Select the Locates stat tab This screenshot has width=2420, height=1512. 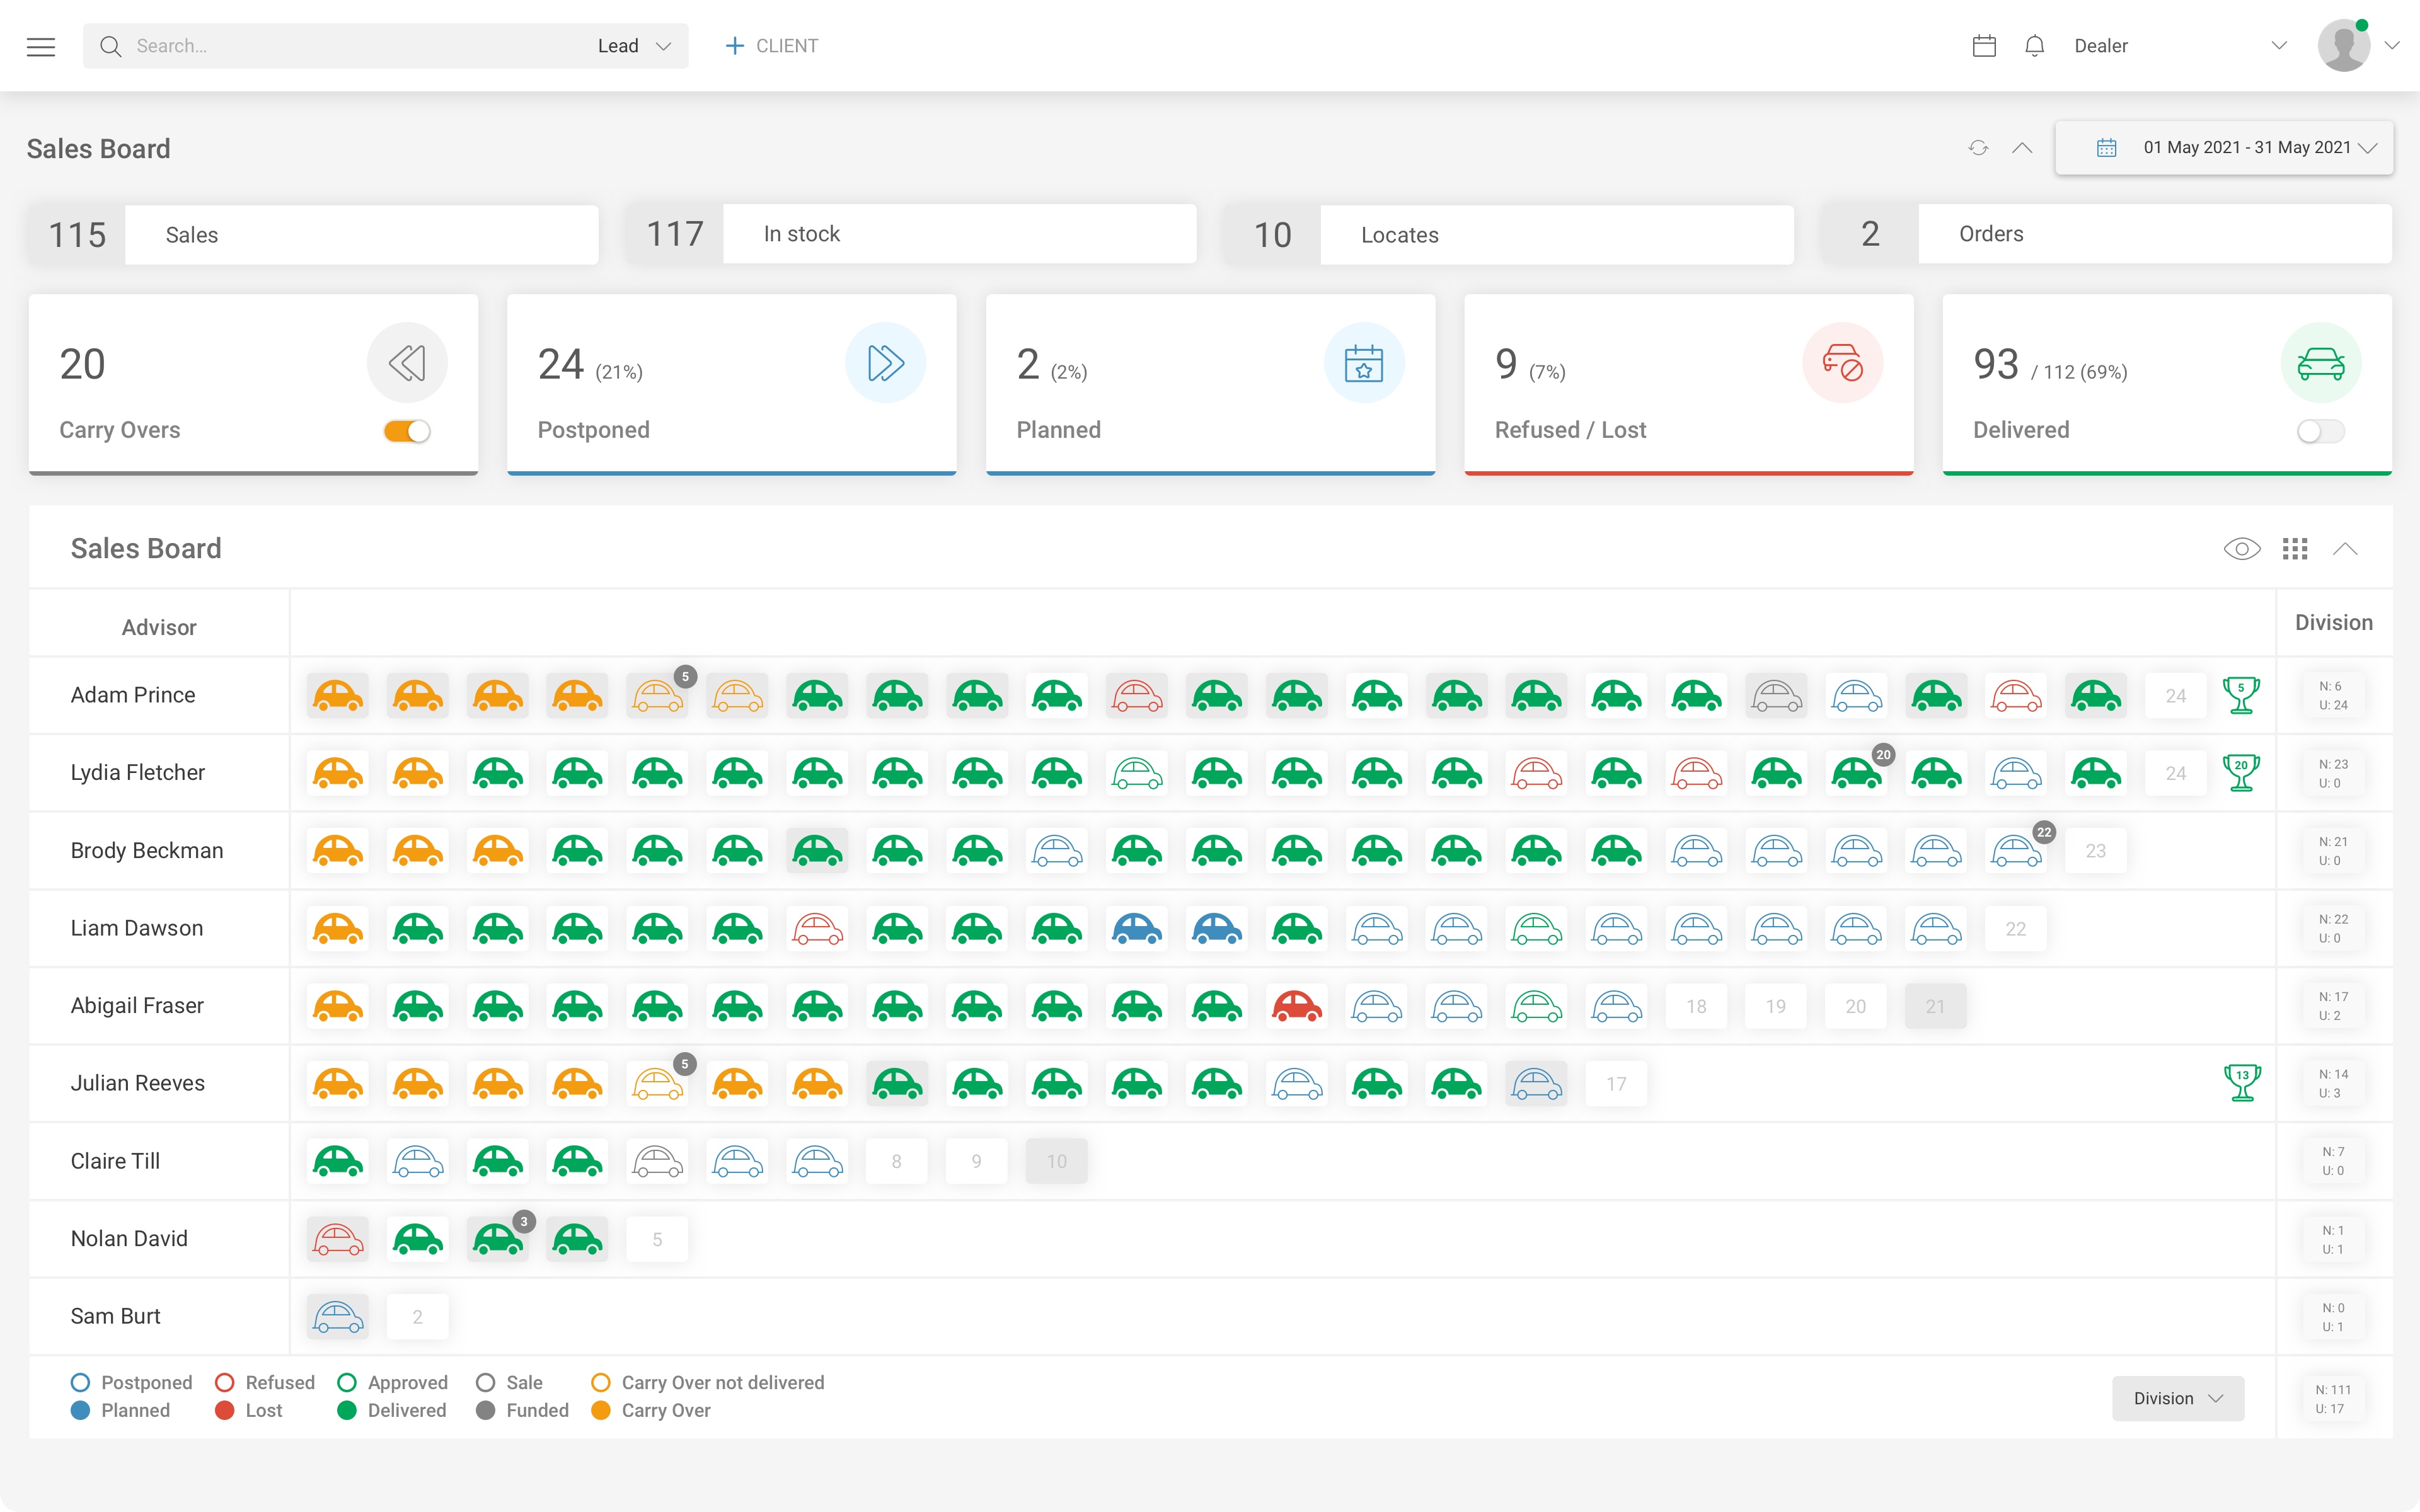[1509, 235]
